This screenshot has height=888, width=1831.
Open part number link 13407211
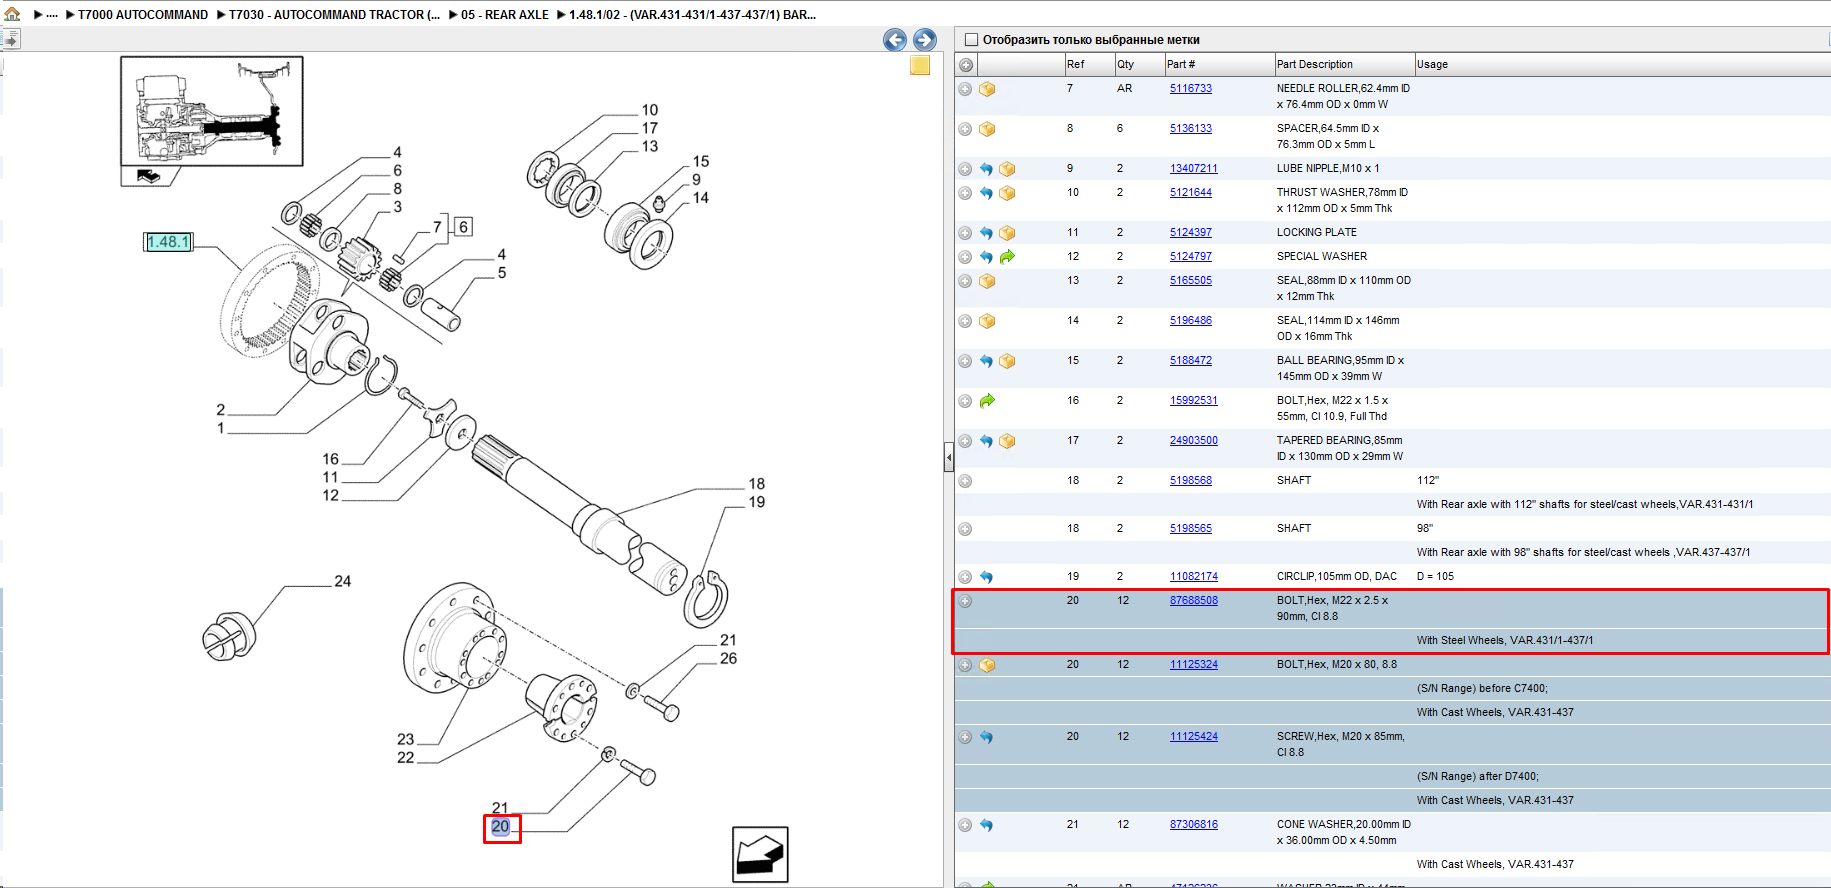(1194, 169)
